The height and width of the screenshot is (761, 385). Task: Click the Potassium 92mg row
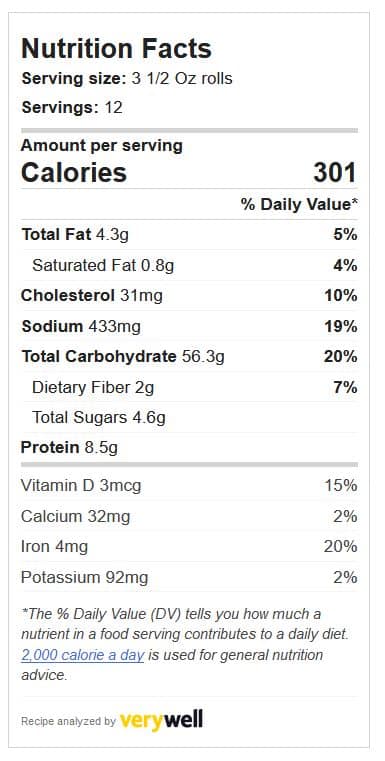[189, 578]
